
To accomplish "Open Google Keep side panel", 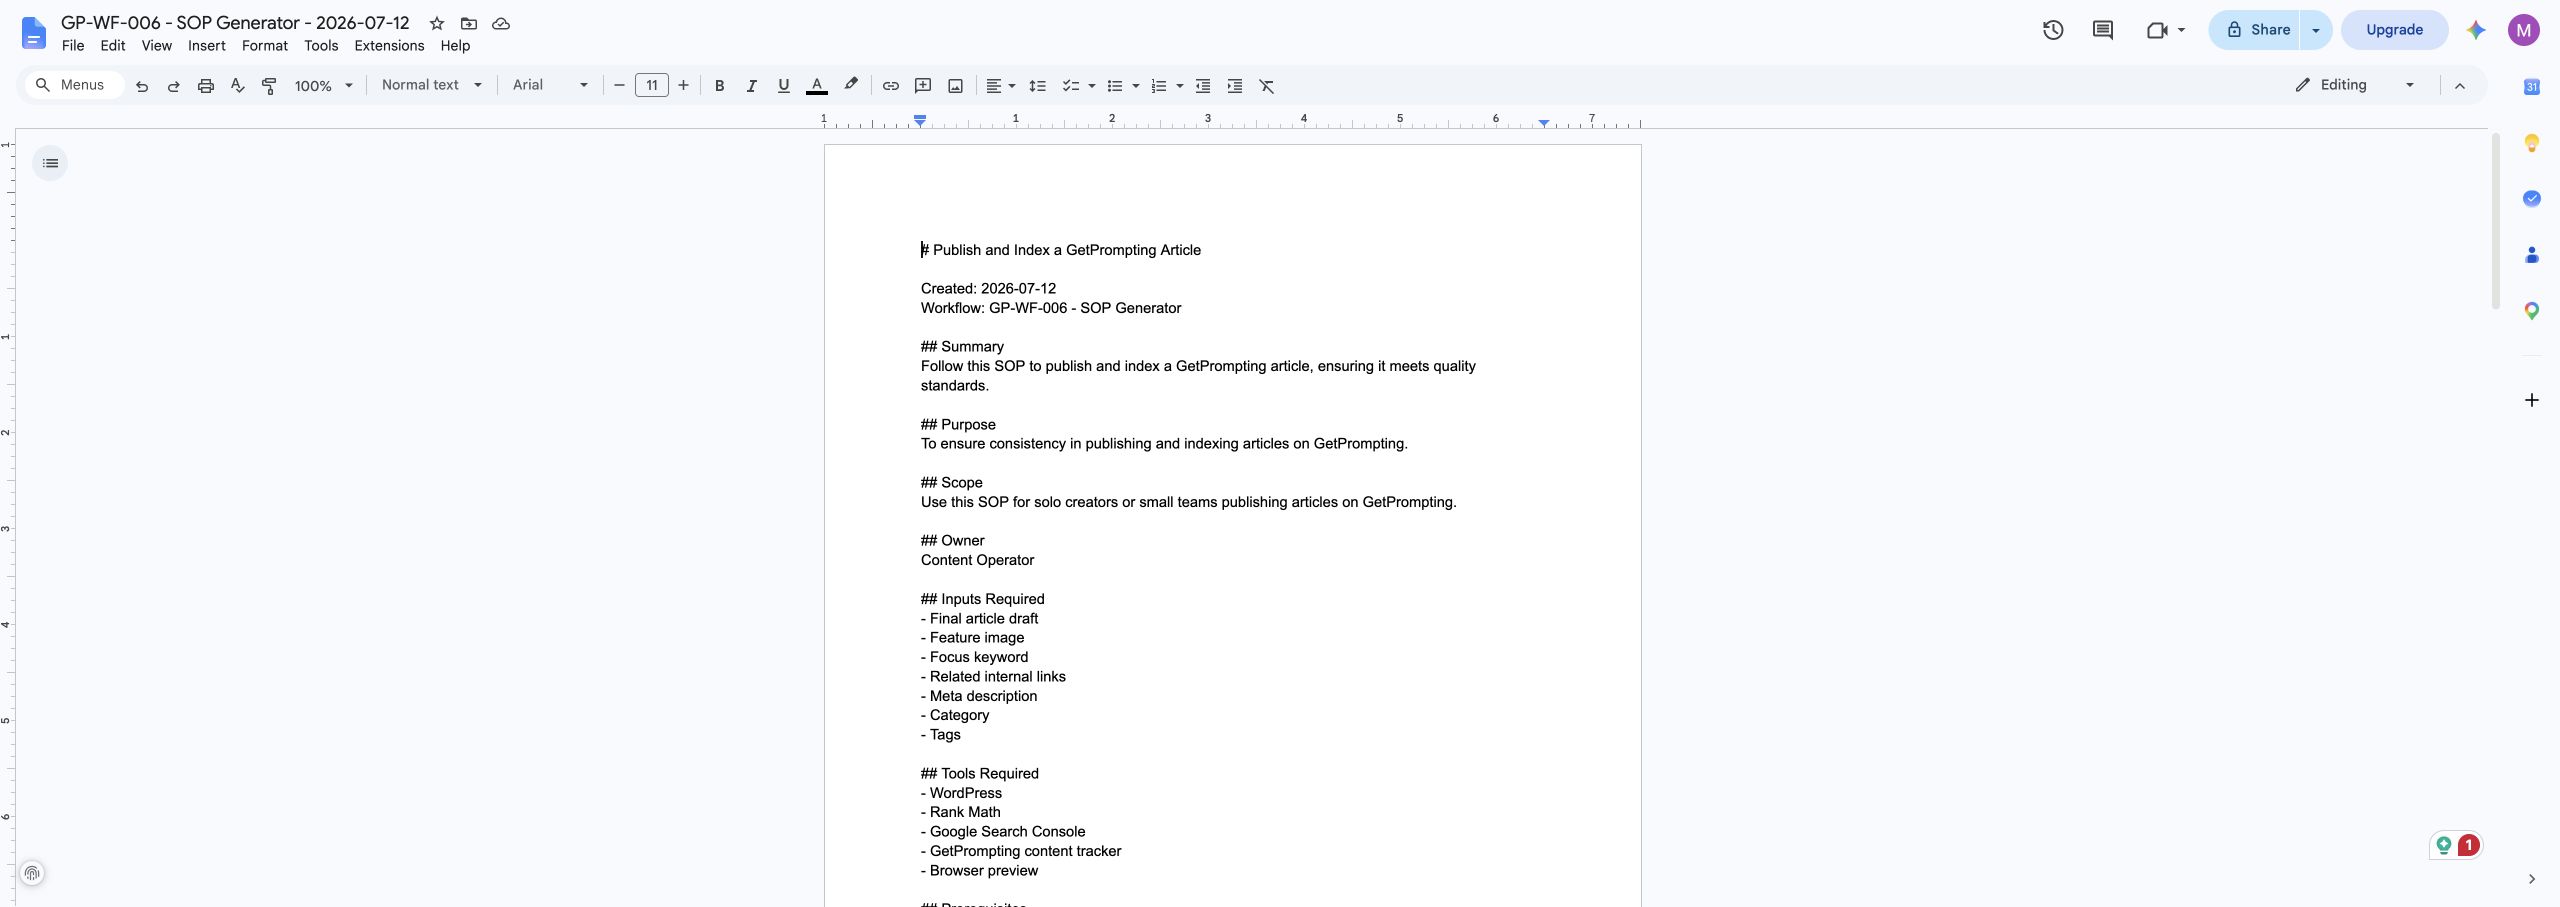I will coord(2532,143).
